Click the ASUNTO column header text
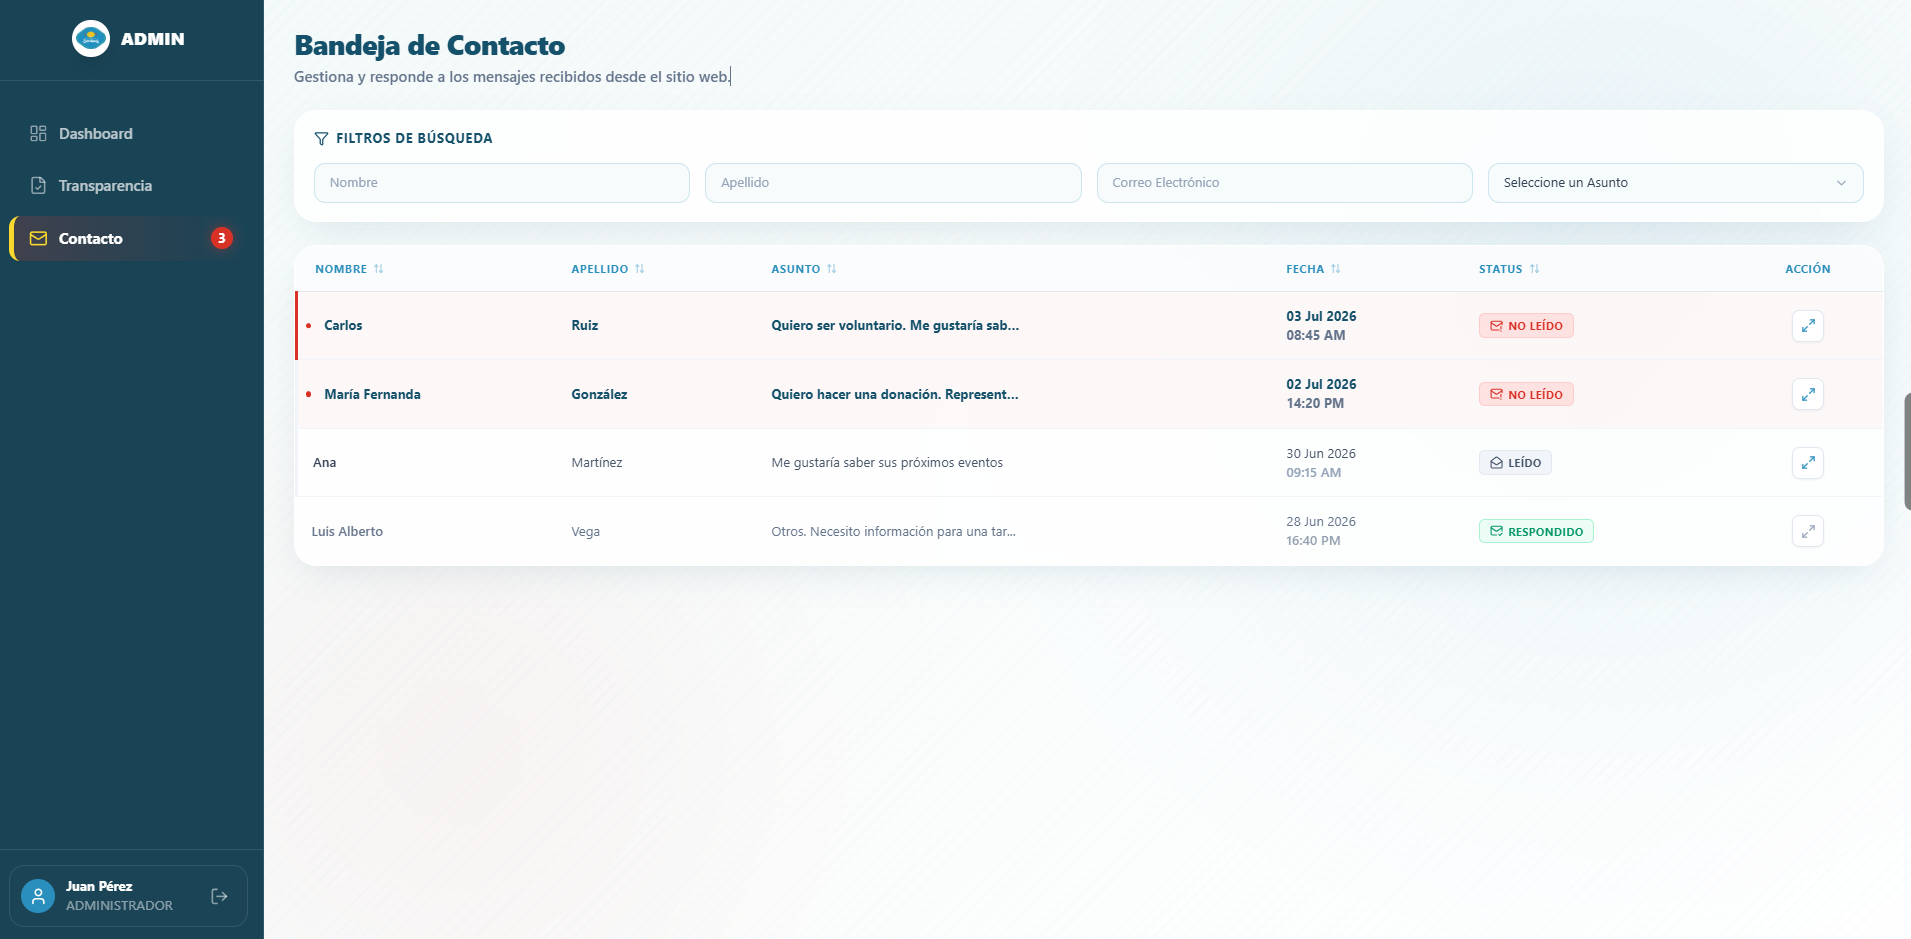1911x939 pixels. click(x=796, y=269)
